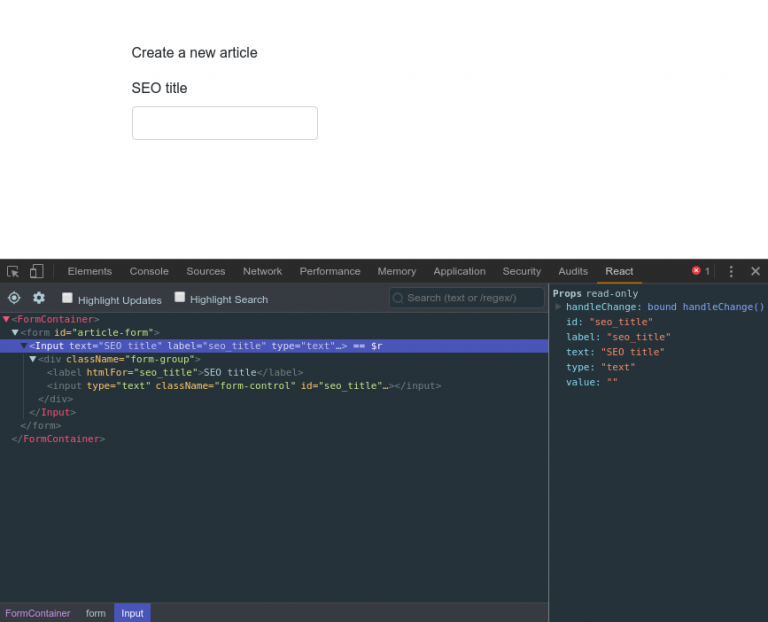Click the red error count icon
768x622 pixels.
tap(696, 271)
